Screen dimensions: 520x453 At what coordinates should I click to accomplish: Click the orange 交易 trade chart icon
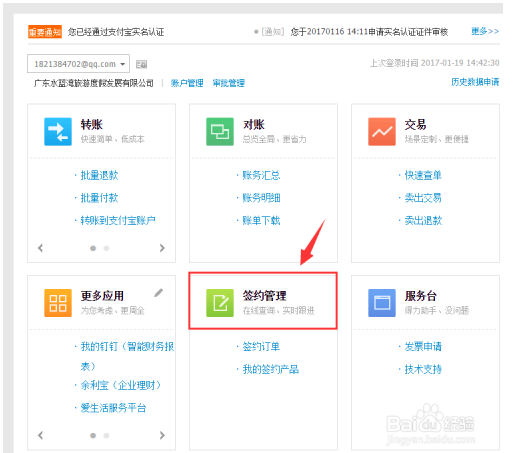point(382,131)
